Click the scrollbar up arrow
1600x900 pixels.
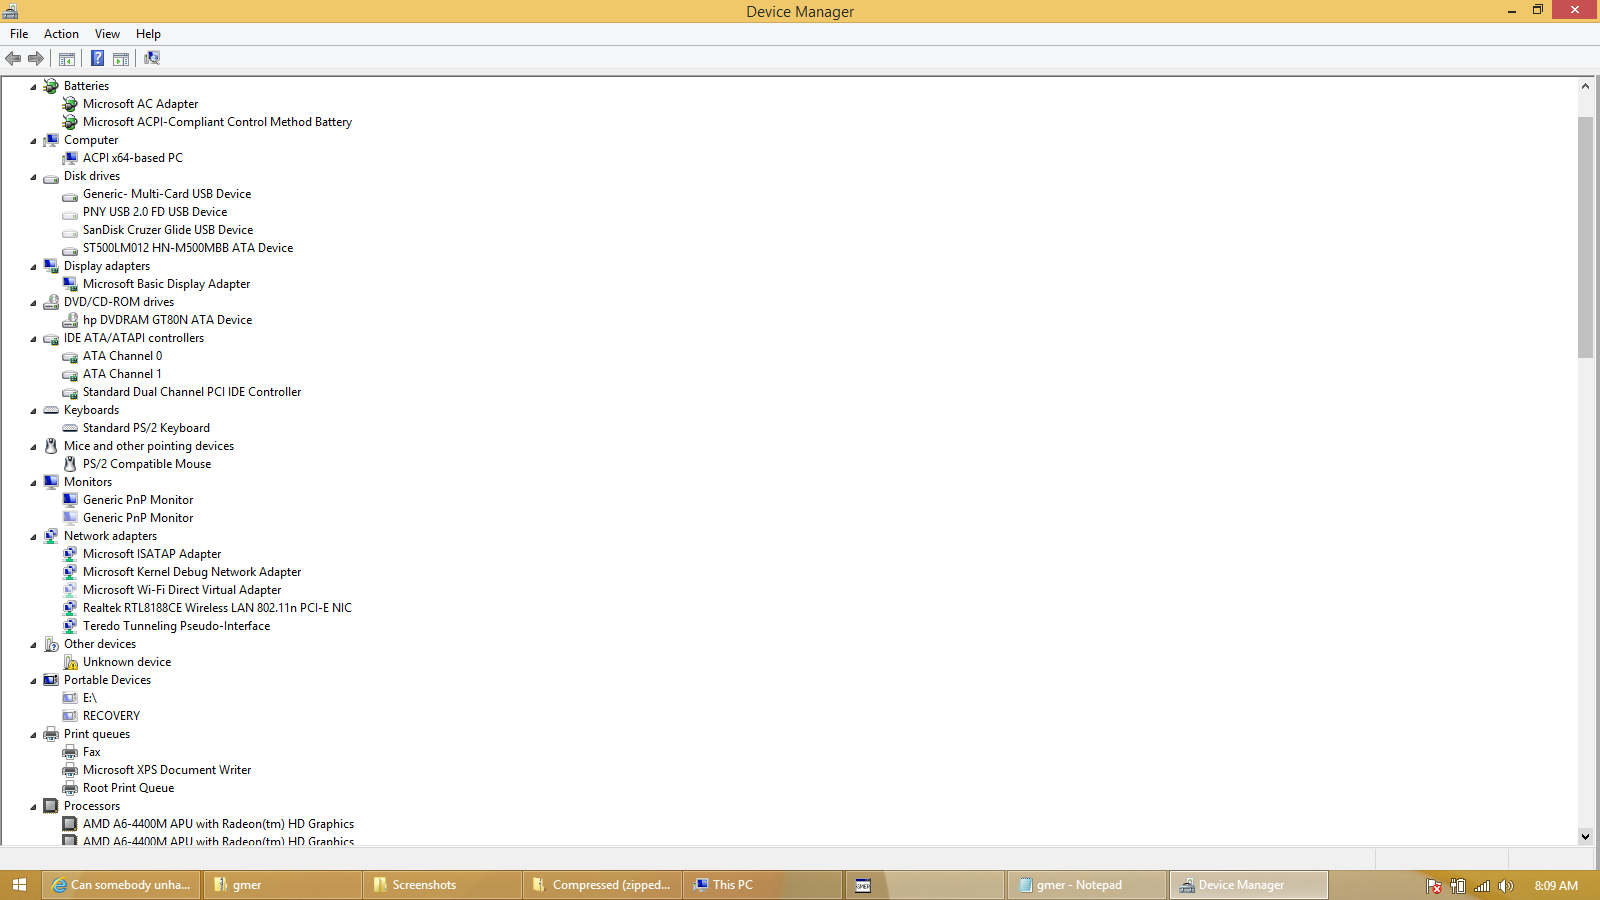[x=1585, y=86]
